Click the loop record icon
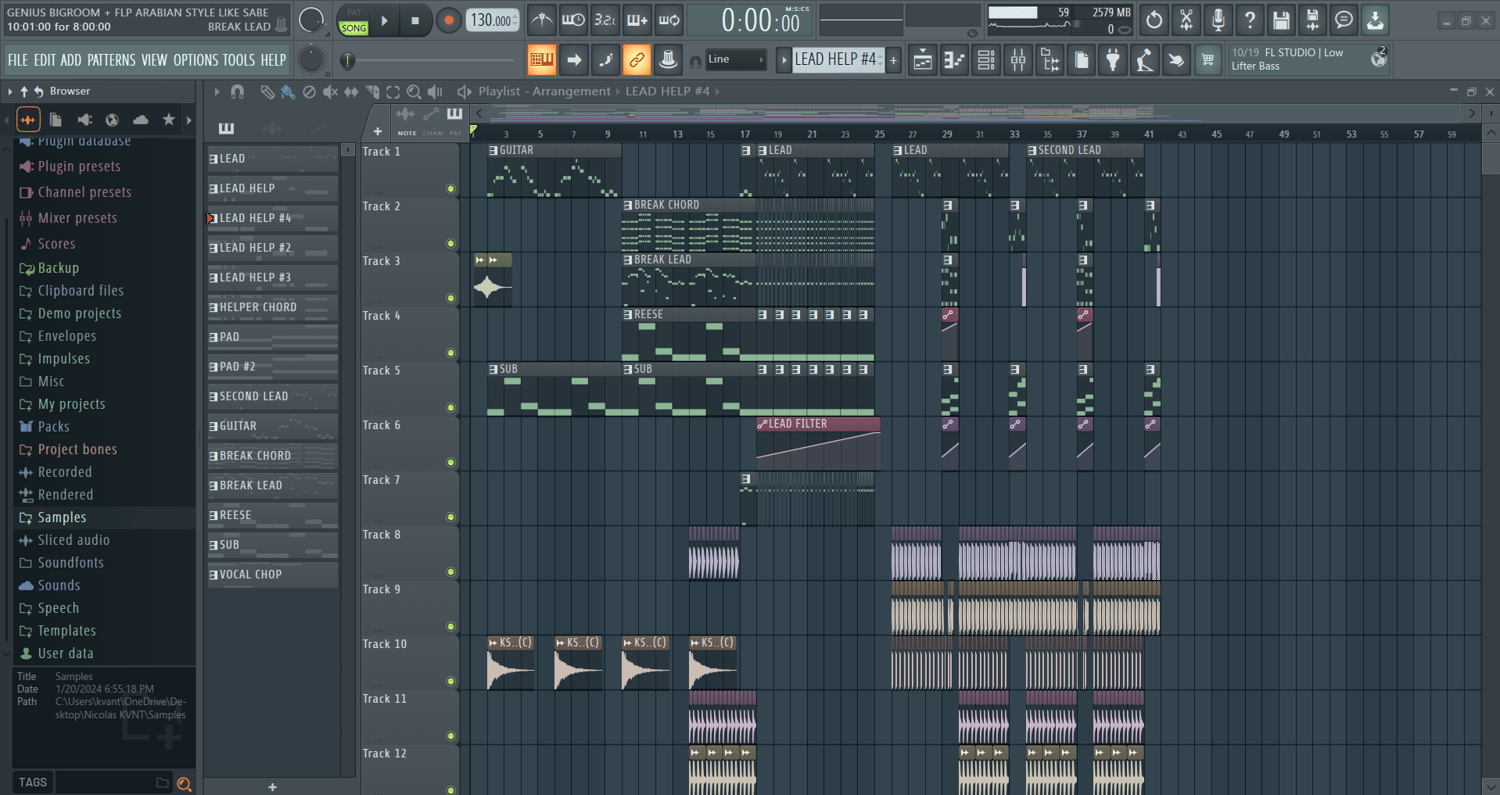Viewport: 1500px width, 795px height. [669, 20]
